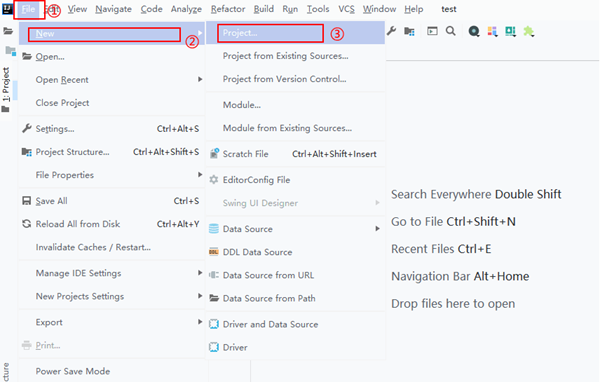Expand the New submenu
This screenshot has height=382, width=600.
[112, 33]
